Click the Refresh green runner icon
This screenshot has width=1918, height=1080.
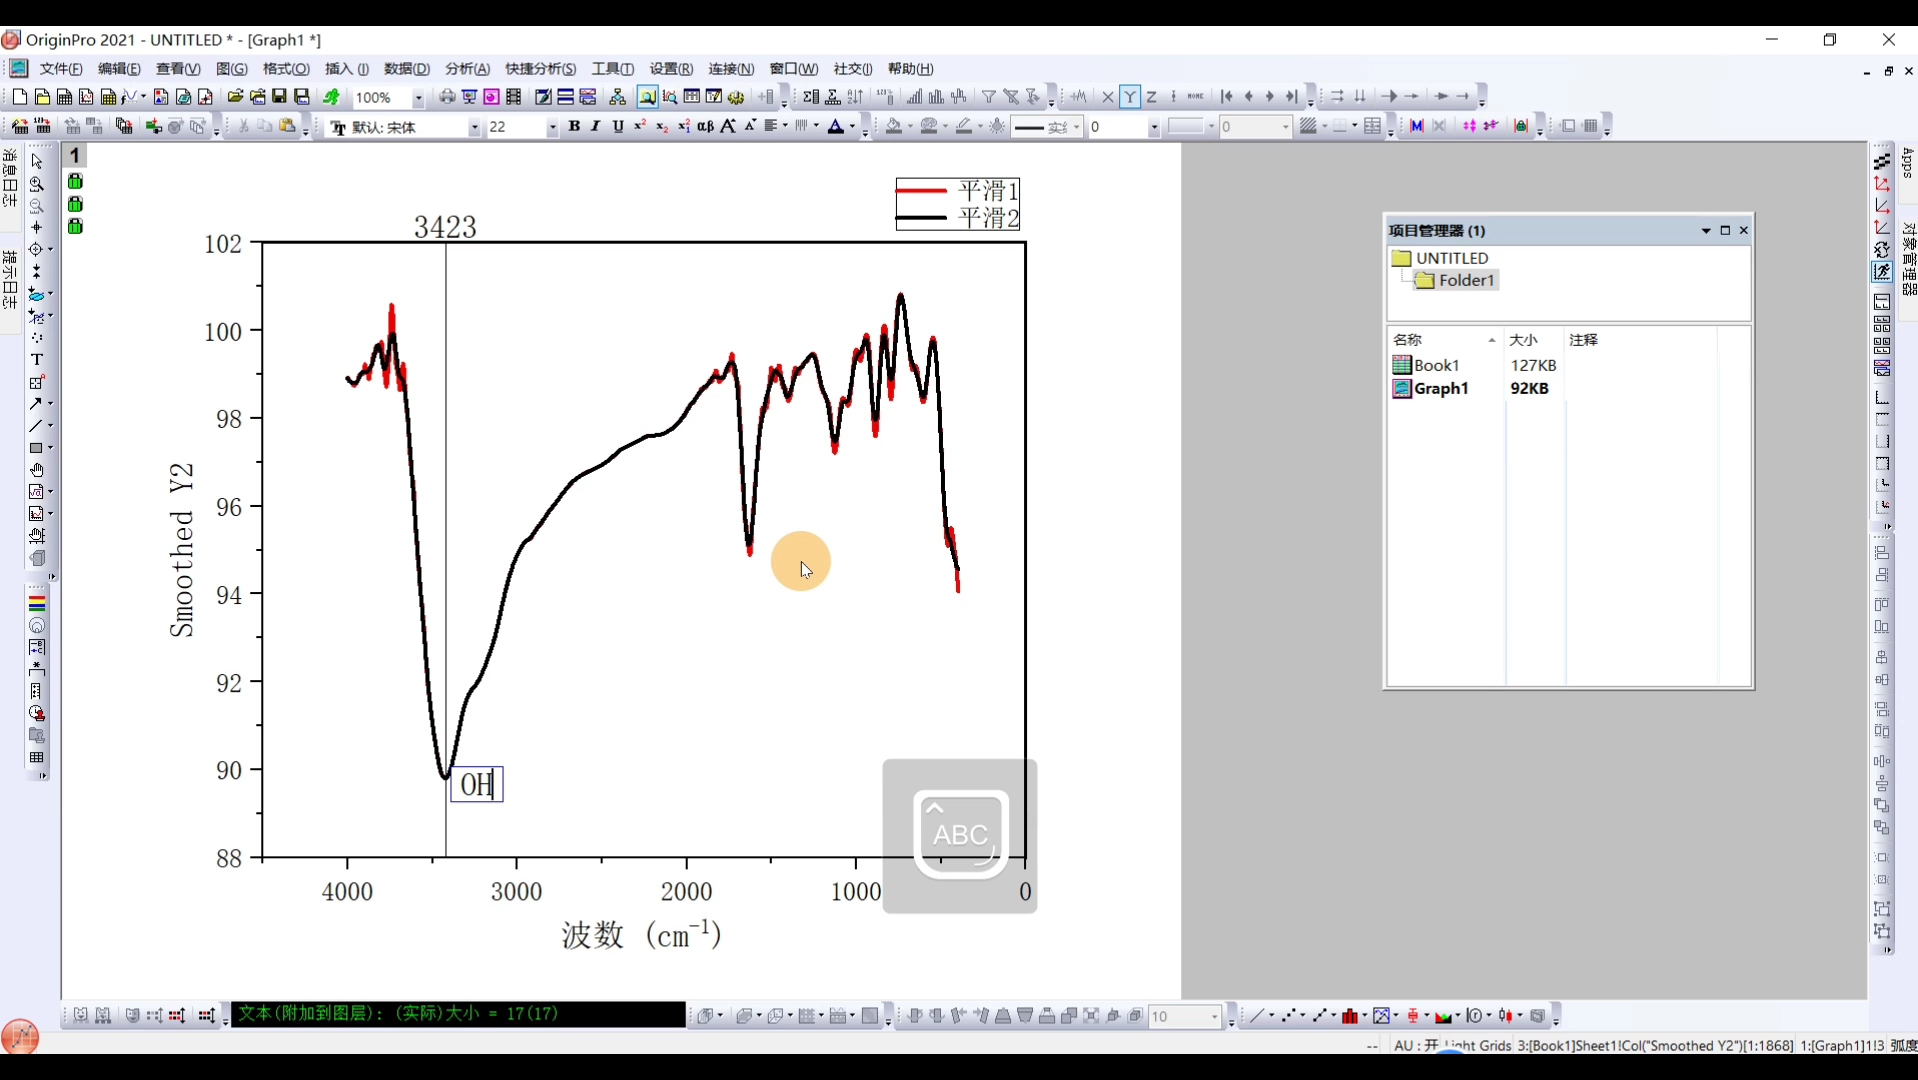coord(331,97)
